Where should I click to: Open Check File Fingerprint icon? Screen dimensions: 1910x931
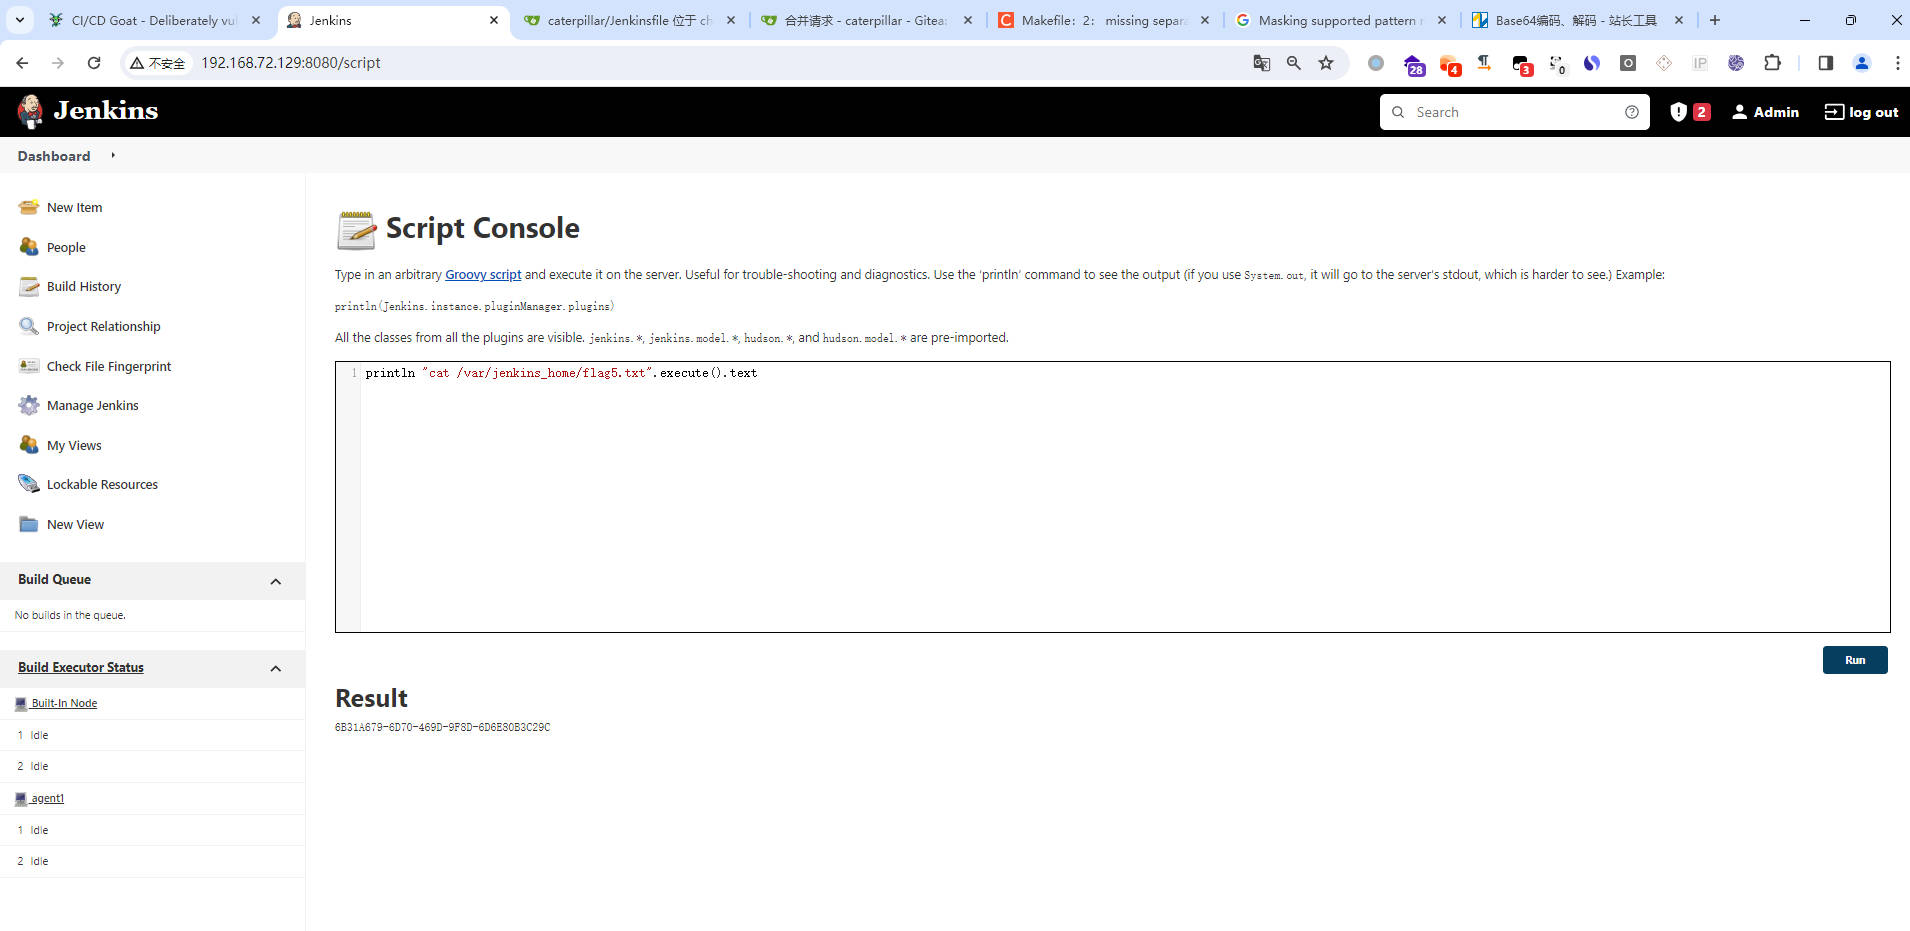tap(29, 366)
